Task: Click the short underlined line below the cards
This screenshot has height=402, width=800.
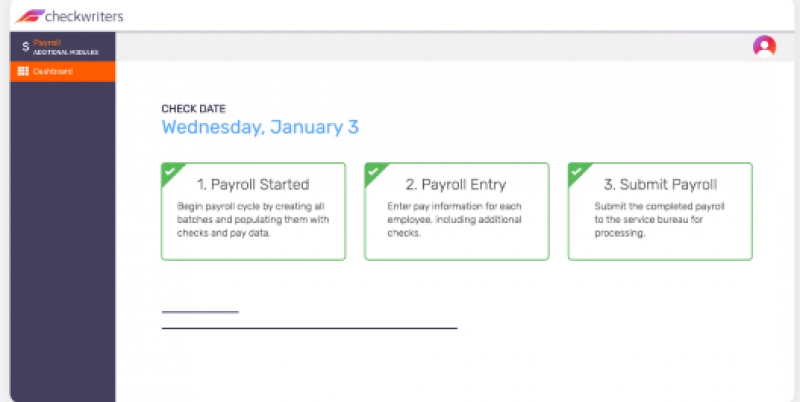Action: [200, 312]
